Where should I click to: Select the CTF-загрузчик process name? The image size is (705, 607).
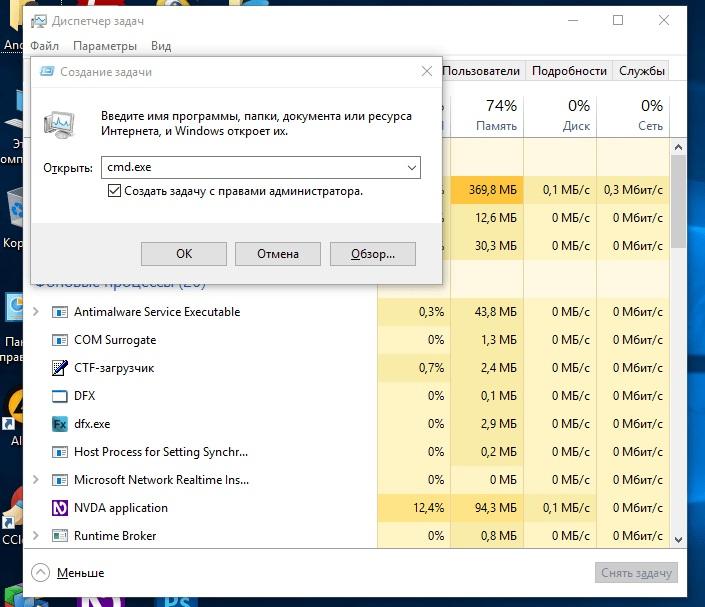click(114, 368)
